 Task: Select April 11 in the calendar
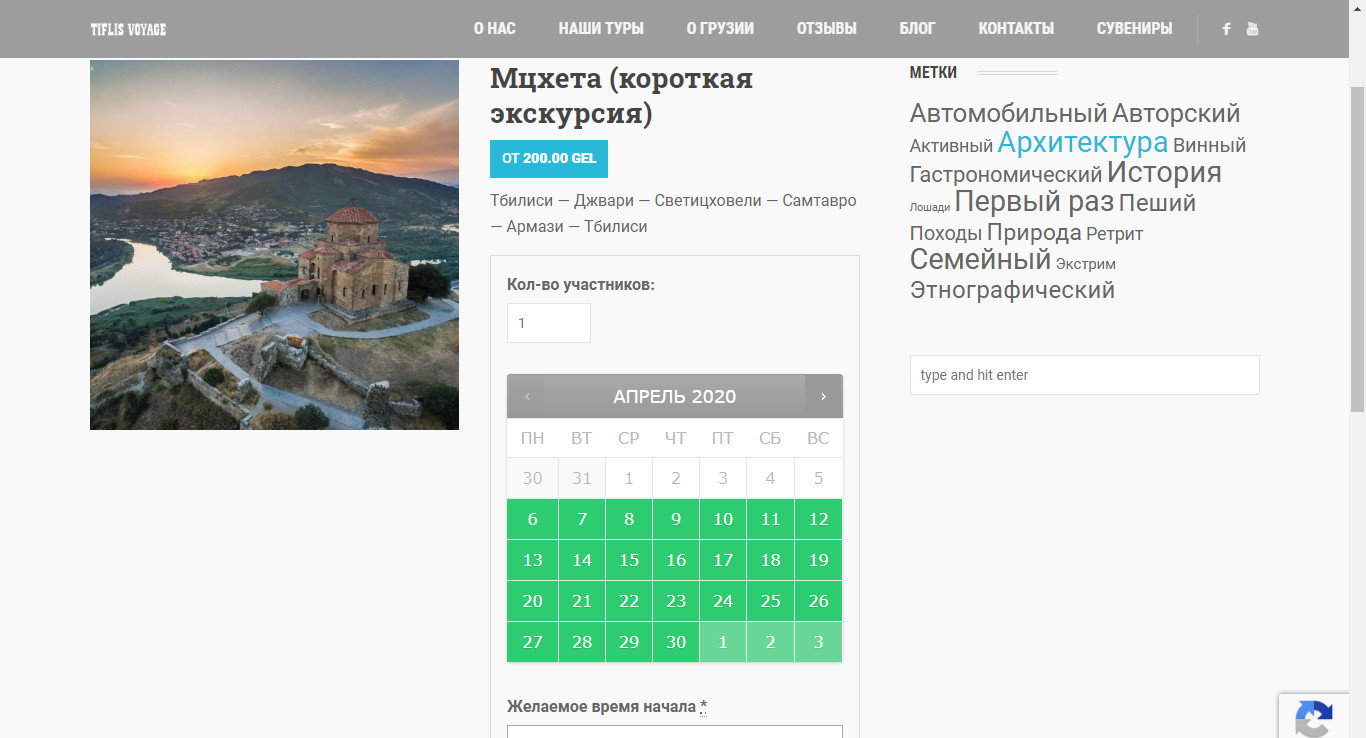[x=770, y=519]
